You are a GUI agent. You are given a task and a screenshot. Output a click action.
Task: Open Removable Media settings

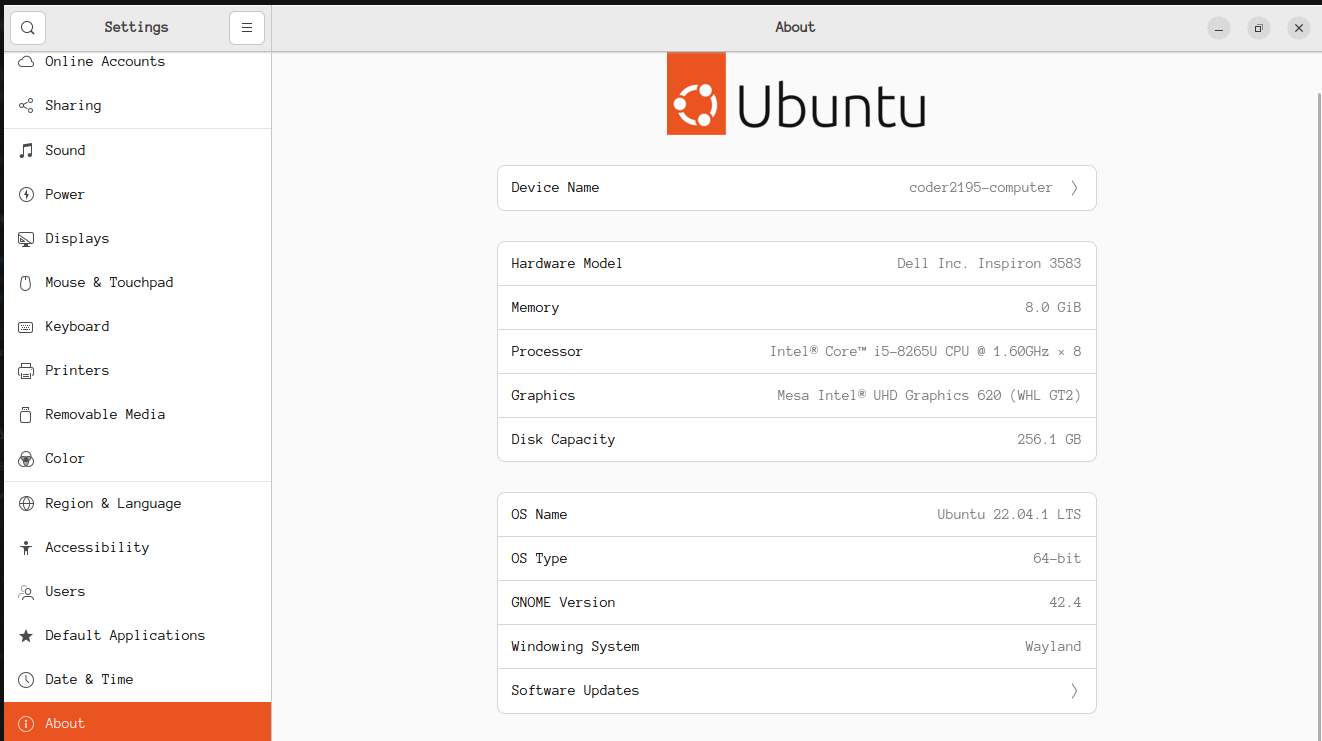point(107,414)
